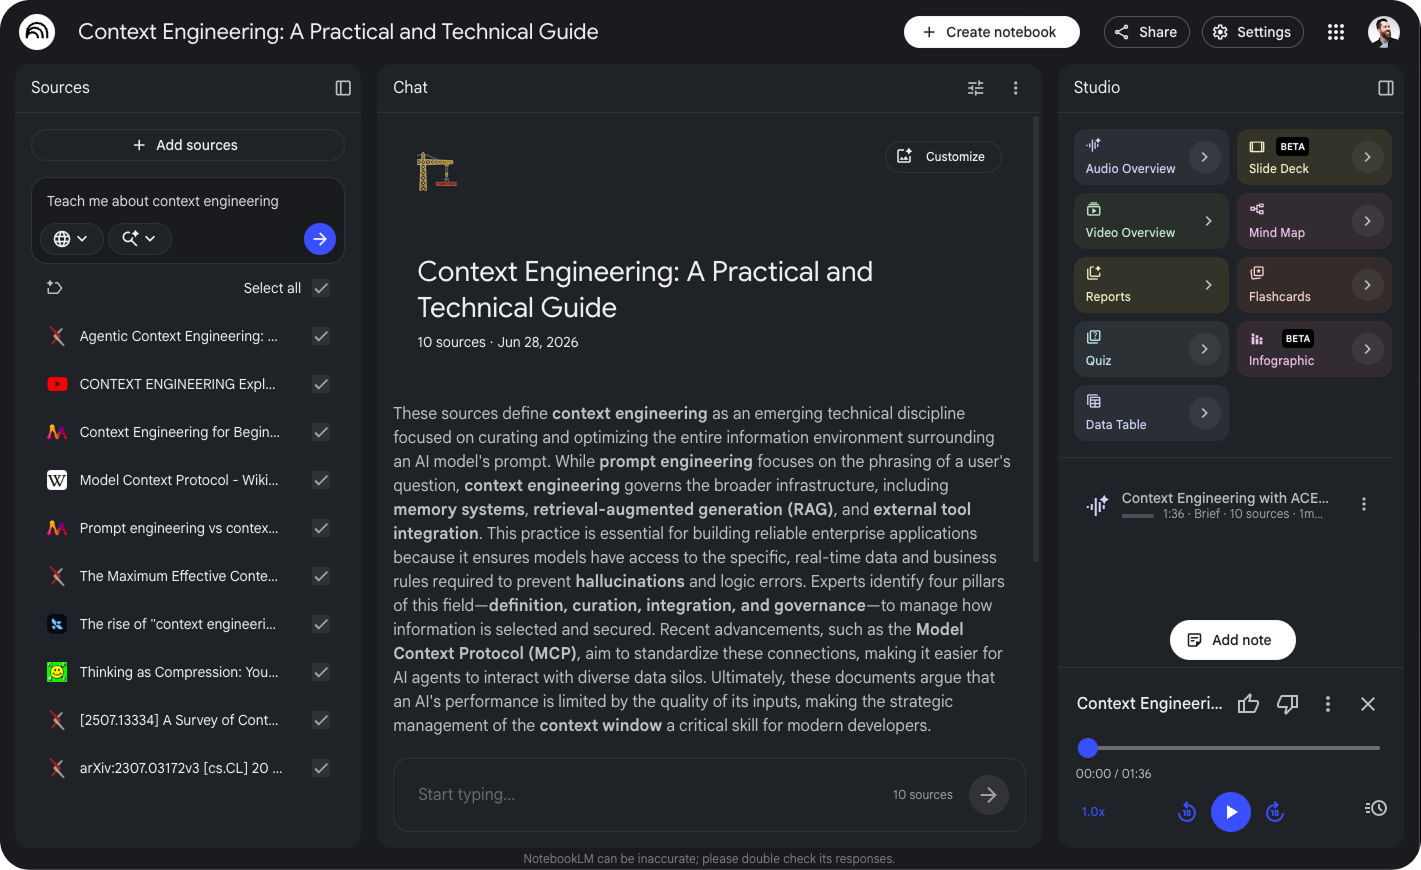Screen dimensions: 1421x870
Task: Focus the source discovery search field
Action: 188,201
